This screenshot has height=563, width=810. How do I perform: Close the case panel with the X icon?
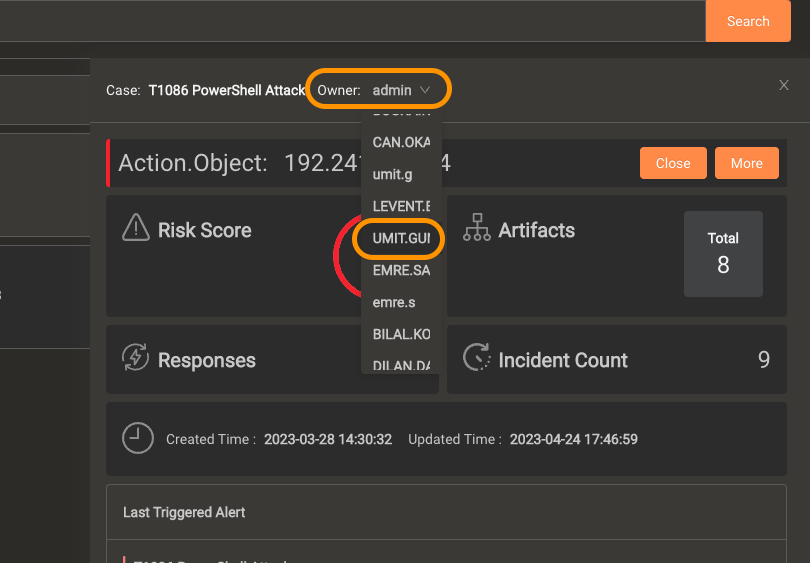click(784, 85)
